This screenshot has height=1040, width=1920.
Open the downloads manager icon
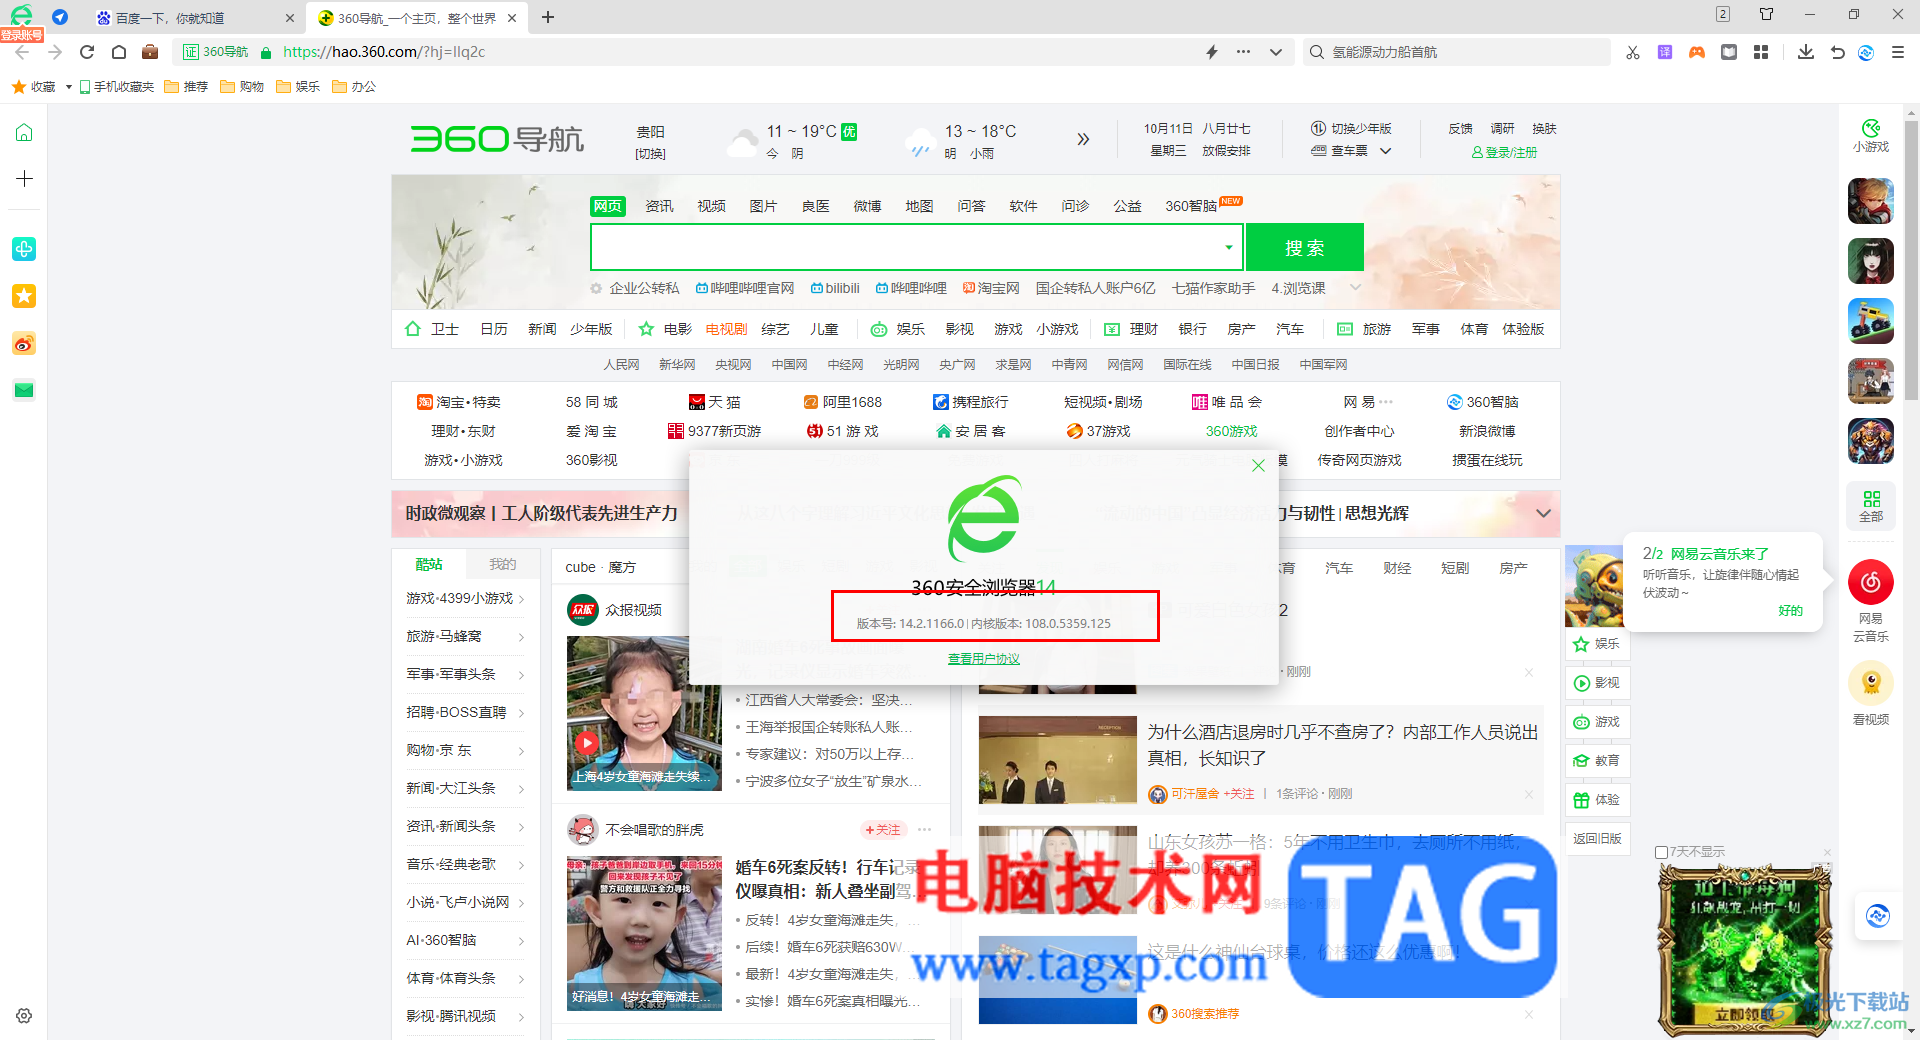[1806, 52]
